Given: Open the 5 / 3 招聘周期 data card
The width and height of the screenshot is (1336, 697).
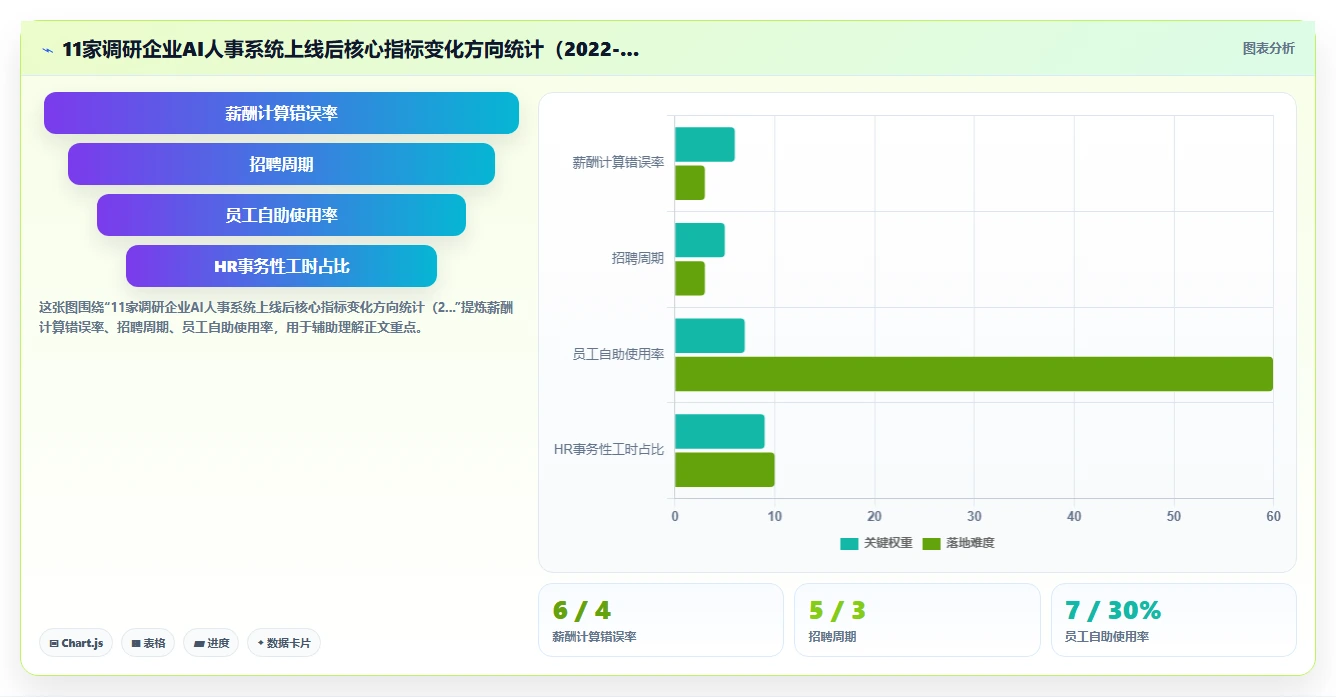Looking at the screenshot, I should (917, 620).
